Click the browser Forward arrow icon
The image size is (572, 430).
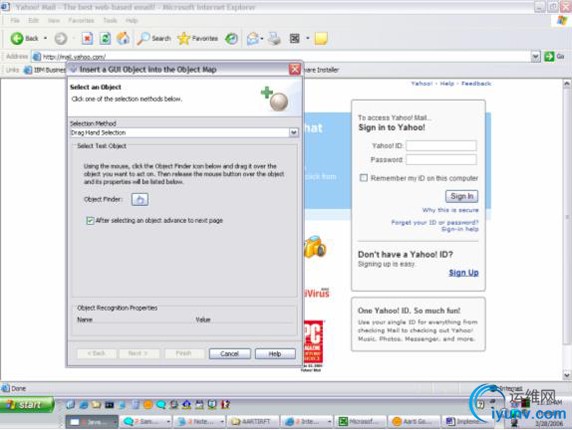61,38
